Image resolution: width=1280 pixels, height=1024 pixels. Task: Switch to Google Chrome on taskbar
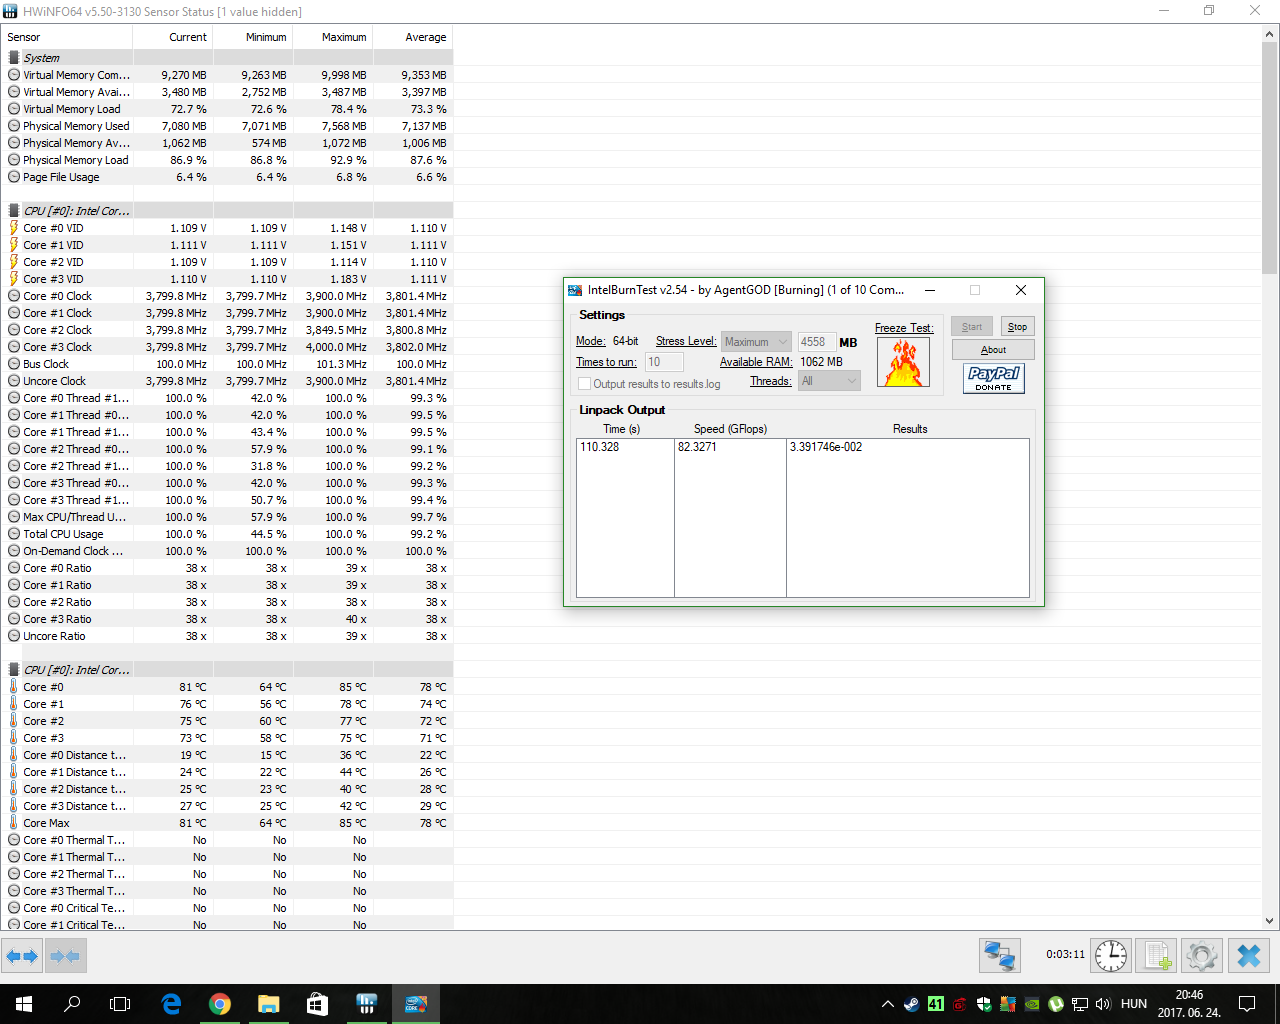[x=220, y=1004]
